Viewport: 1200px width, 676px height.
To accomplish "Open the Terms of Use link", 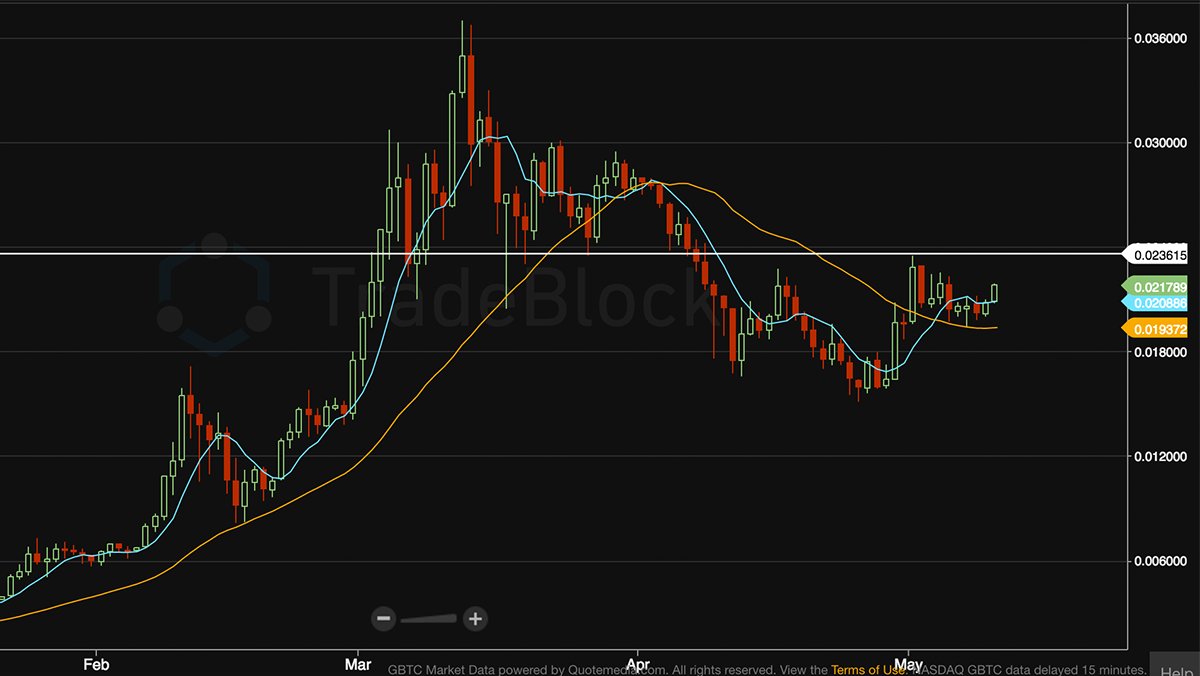I will [x=869, y=669].
